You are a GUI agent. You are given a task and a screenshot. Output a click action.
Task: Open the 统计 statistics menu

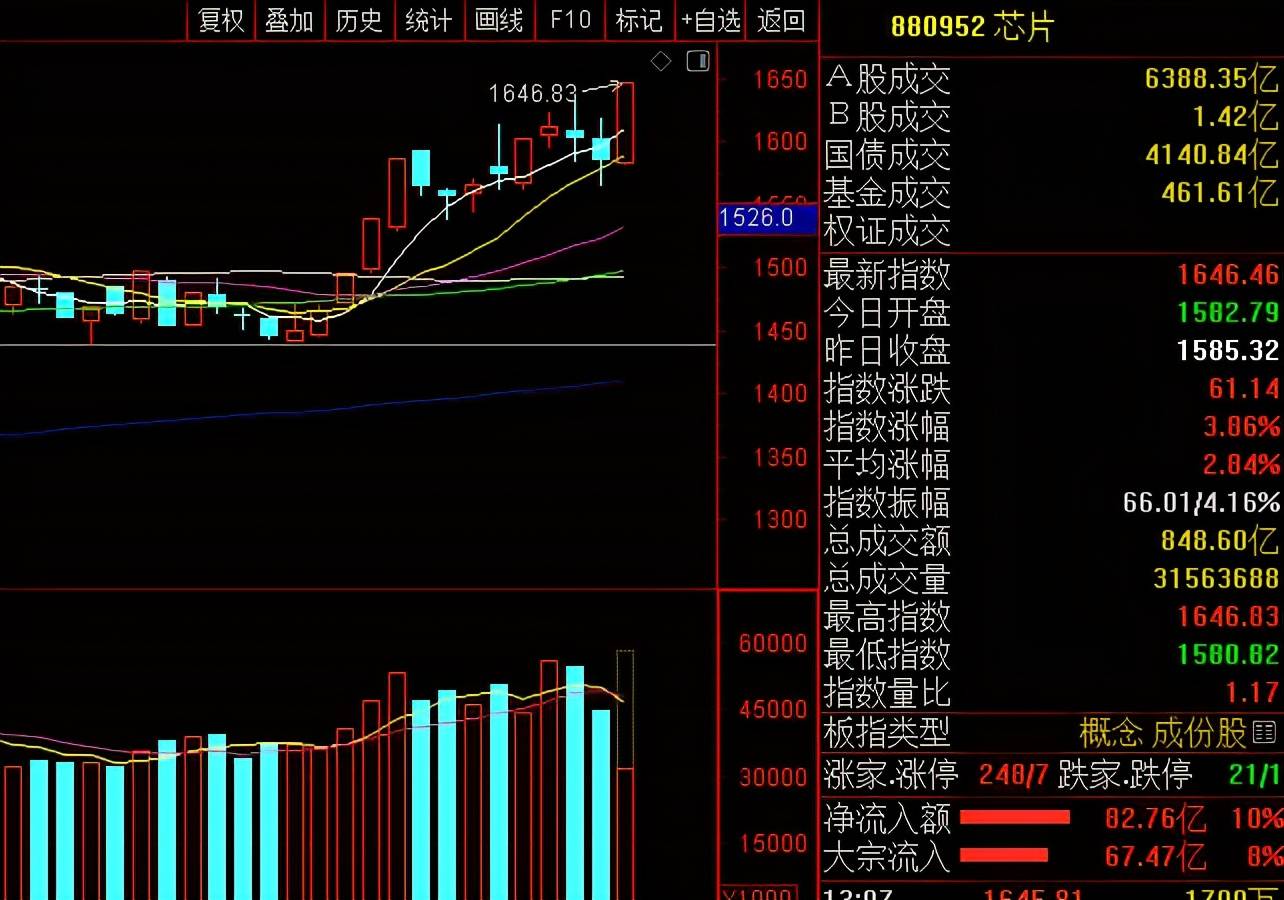point(429,20)
